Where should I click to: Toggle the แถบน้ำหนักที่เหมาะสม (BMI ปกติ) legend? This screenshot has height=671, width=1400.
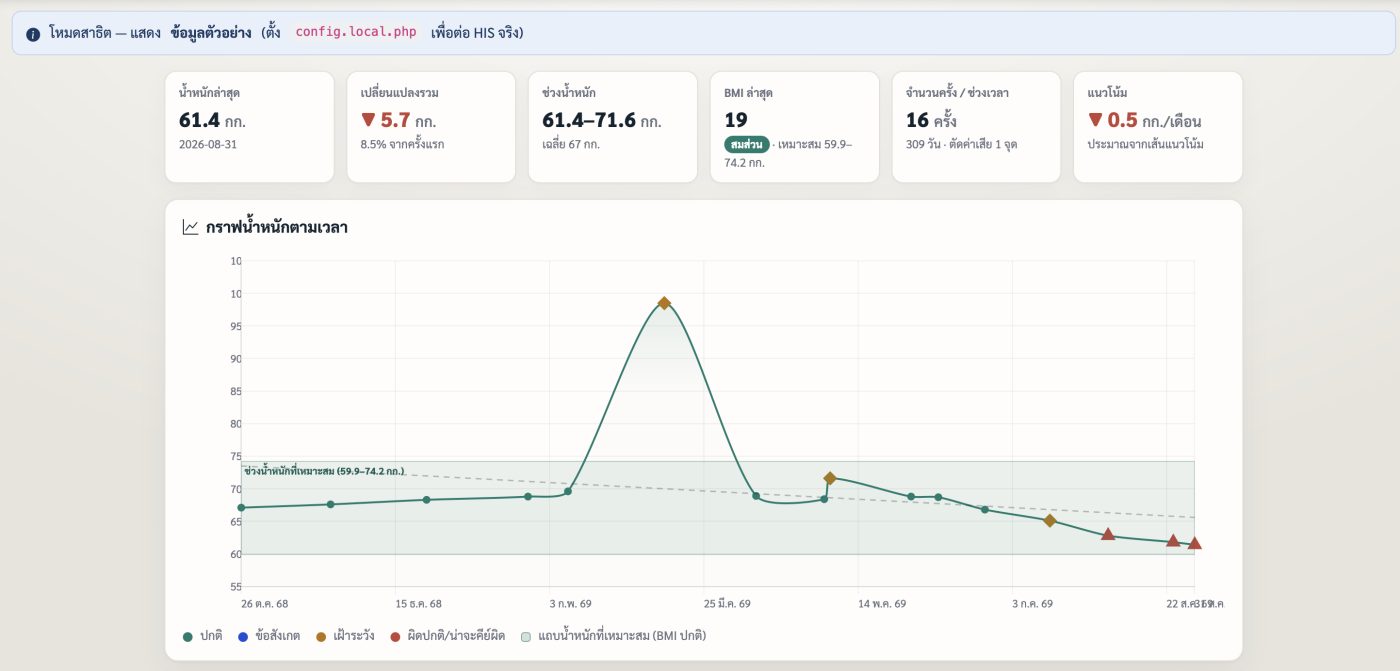pos(614,635)
